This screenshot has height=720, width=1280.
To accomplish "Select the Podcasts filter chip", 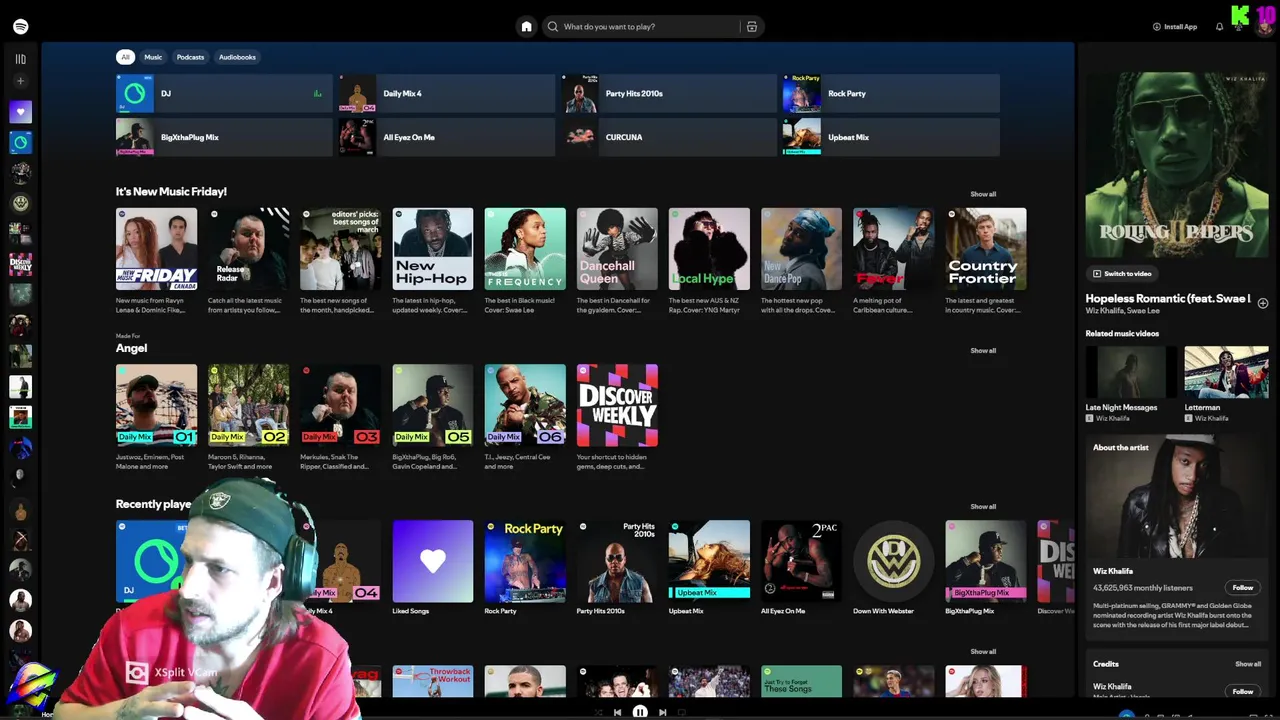I will click(x=190, y=57).
